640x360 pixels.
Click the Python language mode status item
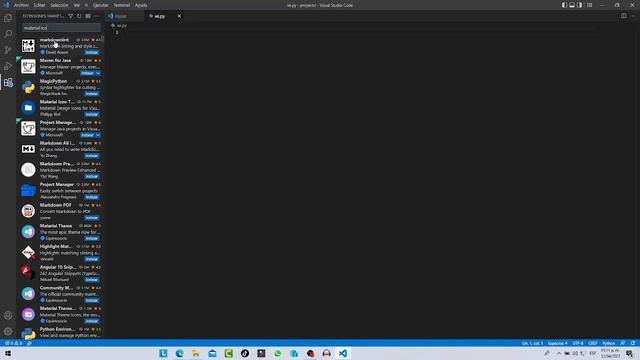click(x=609, y=343)
